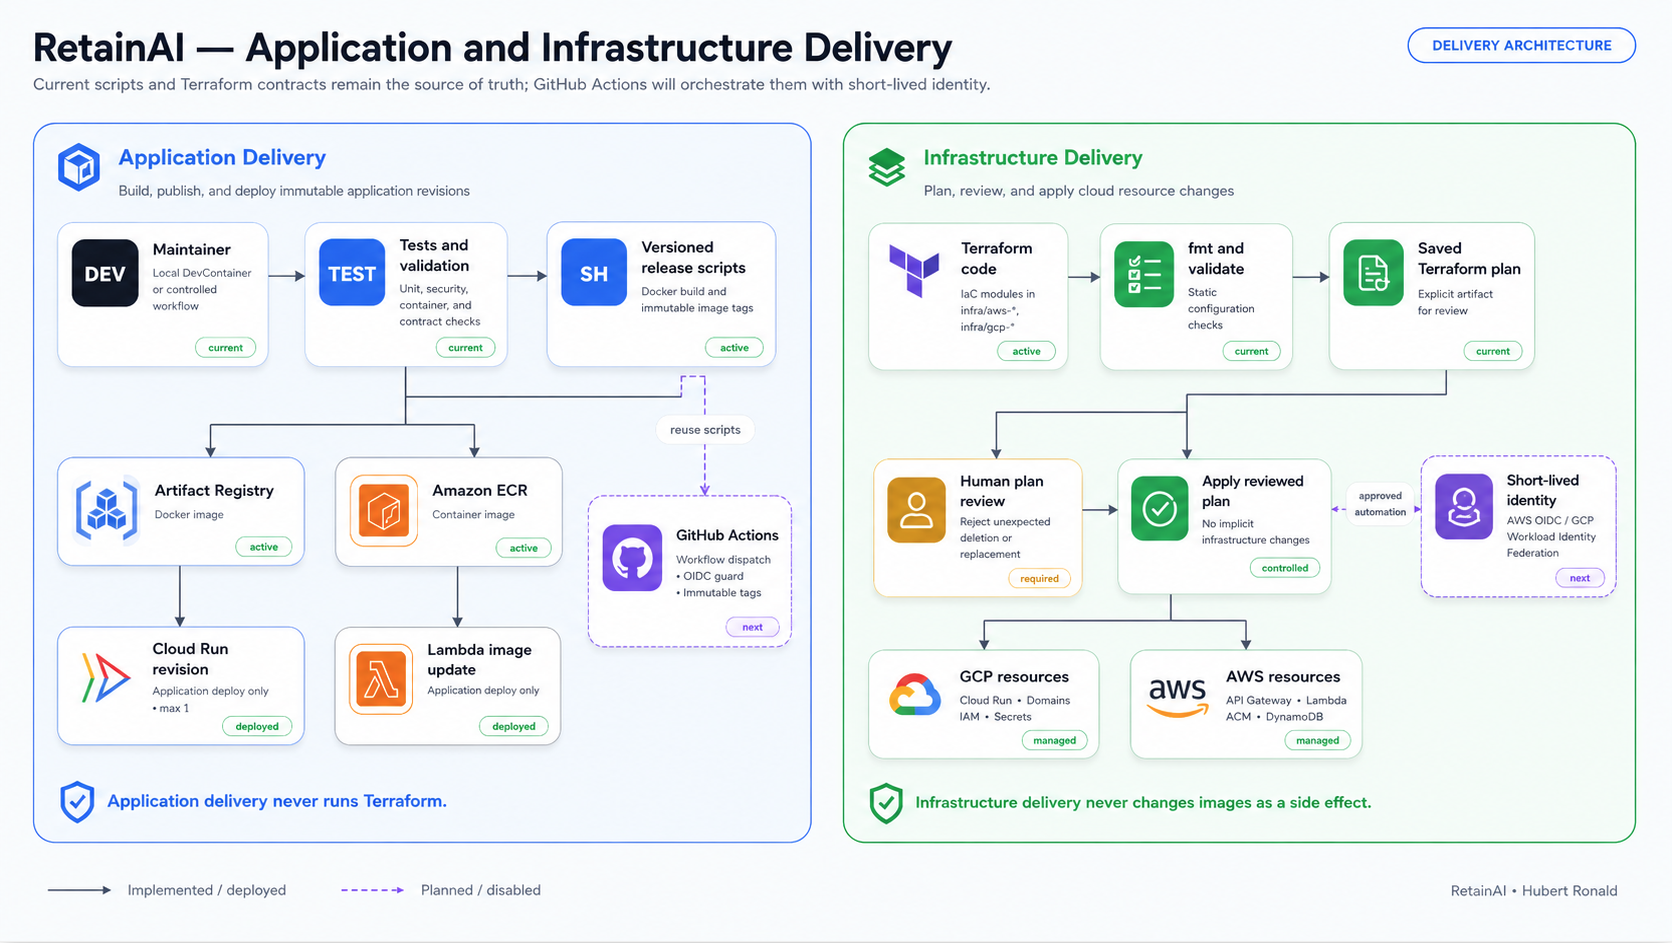Click the 'Planned / disabled' legend label
1672x943 pixels.
pos(480,890)
